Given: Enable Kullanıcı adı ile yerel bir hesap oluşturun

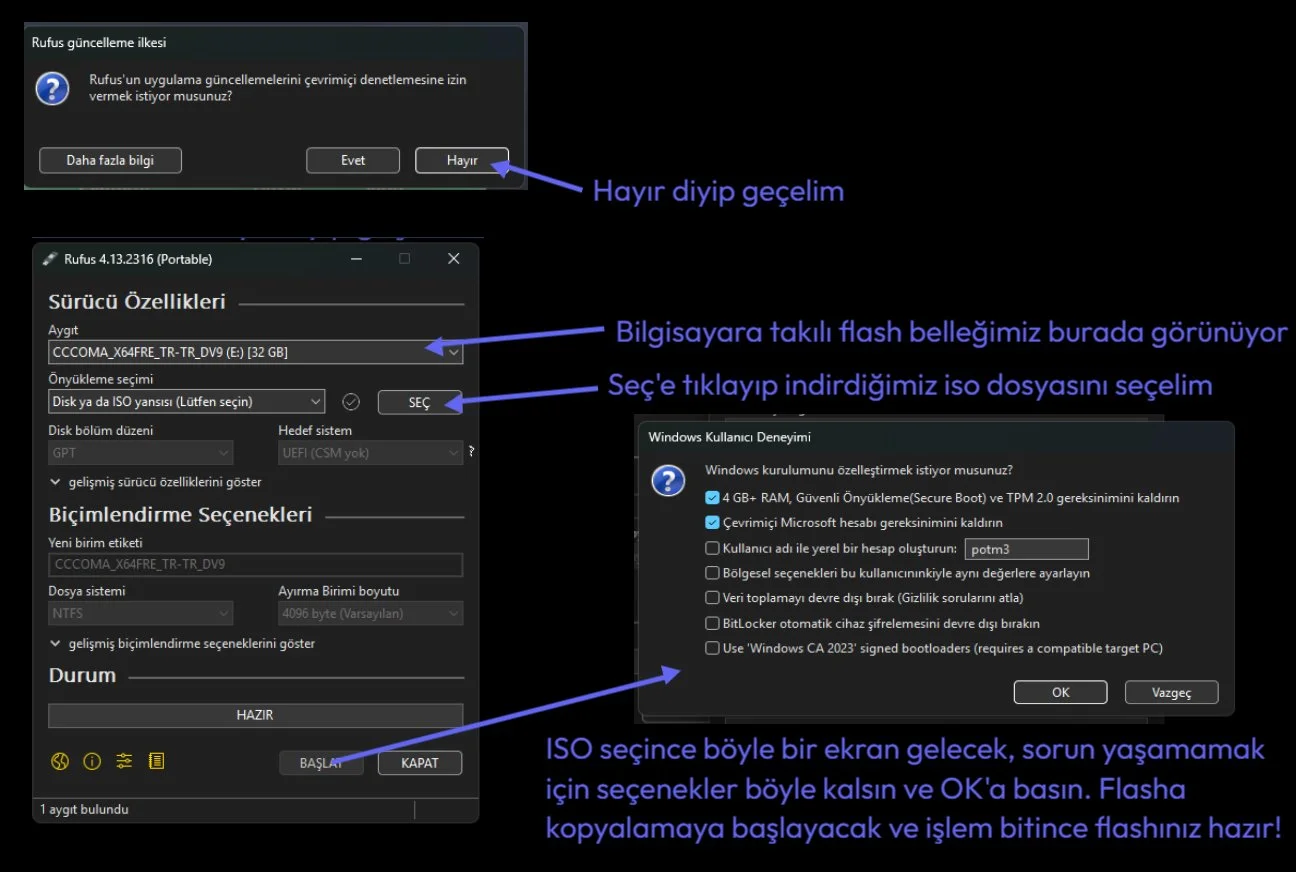Looking at the screenshot, I should (712, 548).
